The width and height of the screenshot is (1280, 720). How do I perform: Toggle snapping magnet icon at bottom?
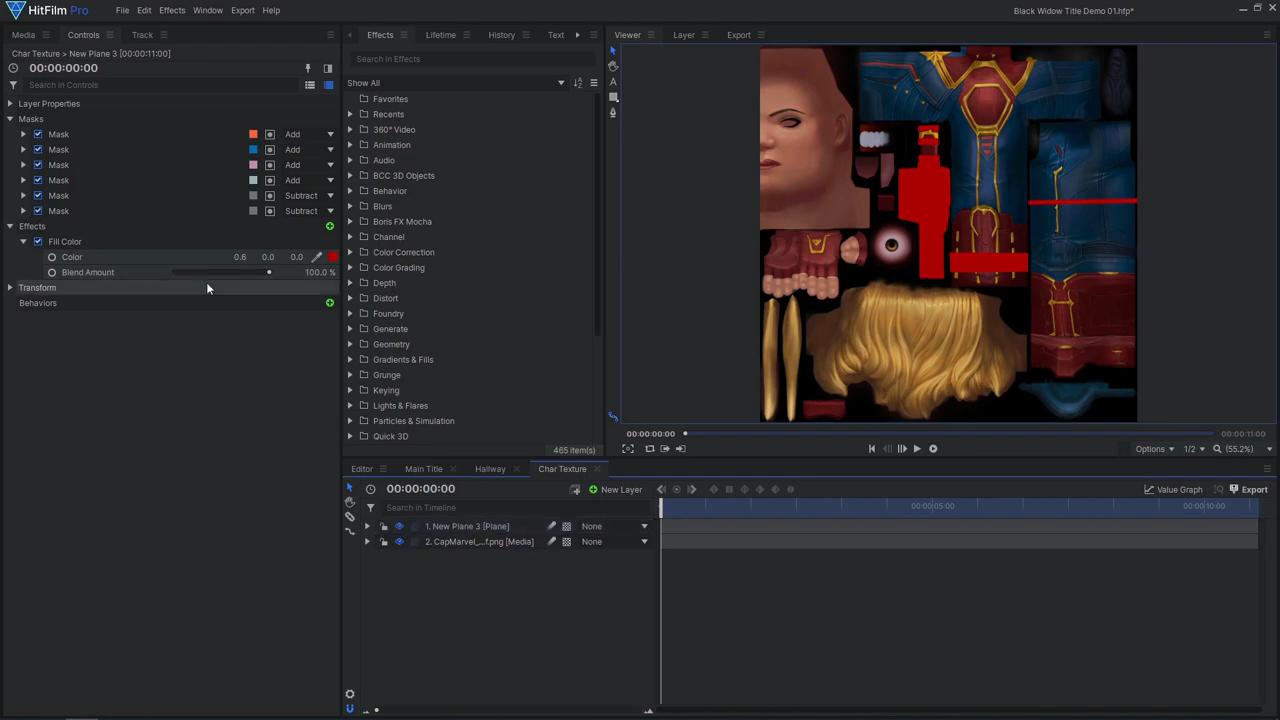[x=349, y=709]
